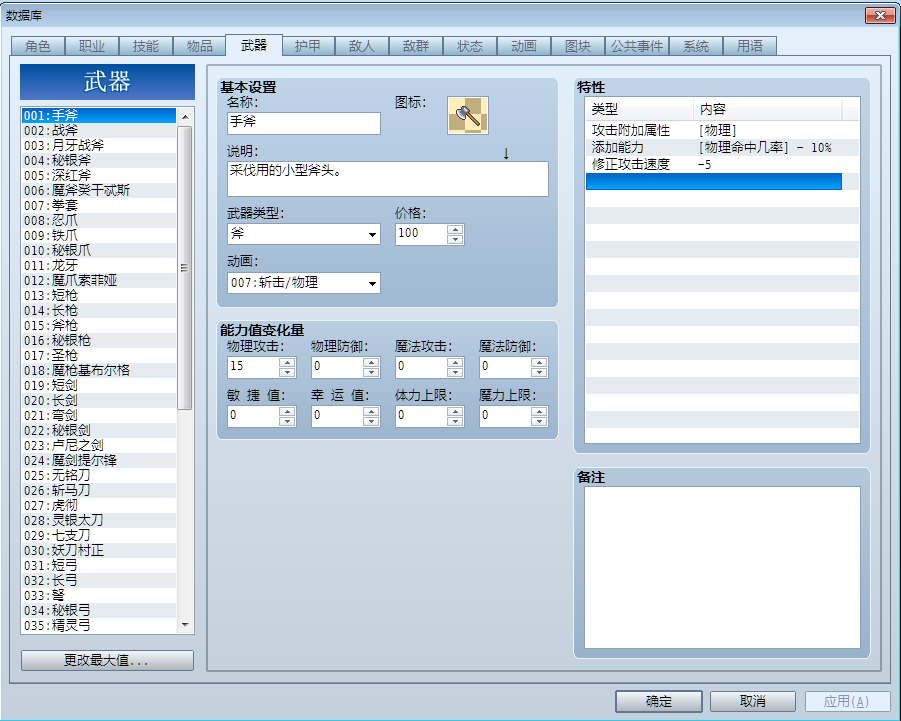Click the 内容 column header in traits

pos(768,109)
